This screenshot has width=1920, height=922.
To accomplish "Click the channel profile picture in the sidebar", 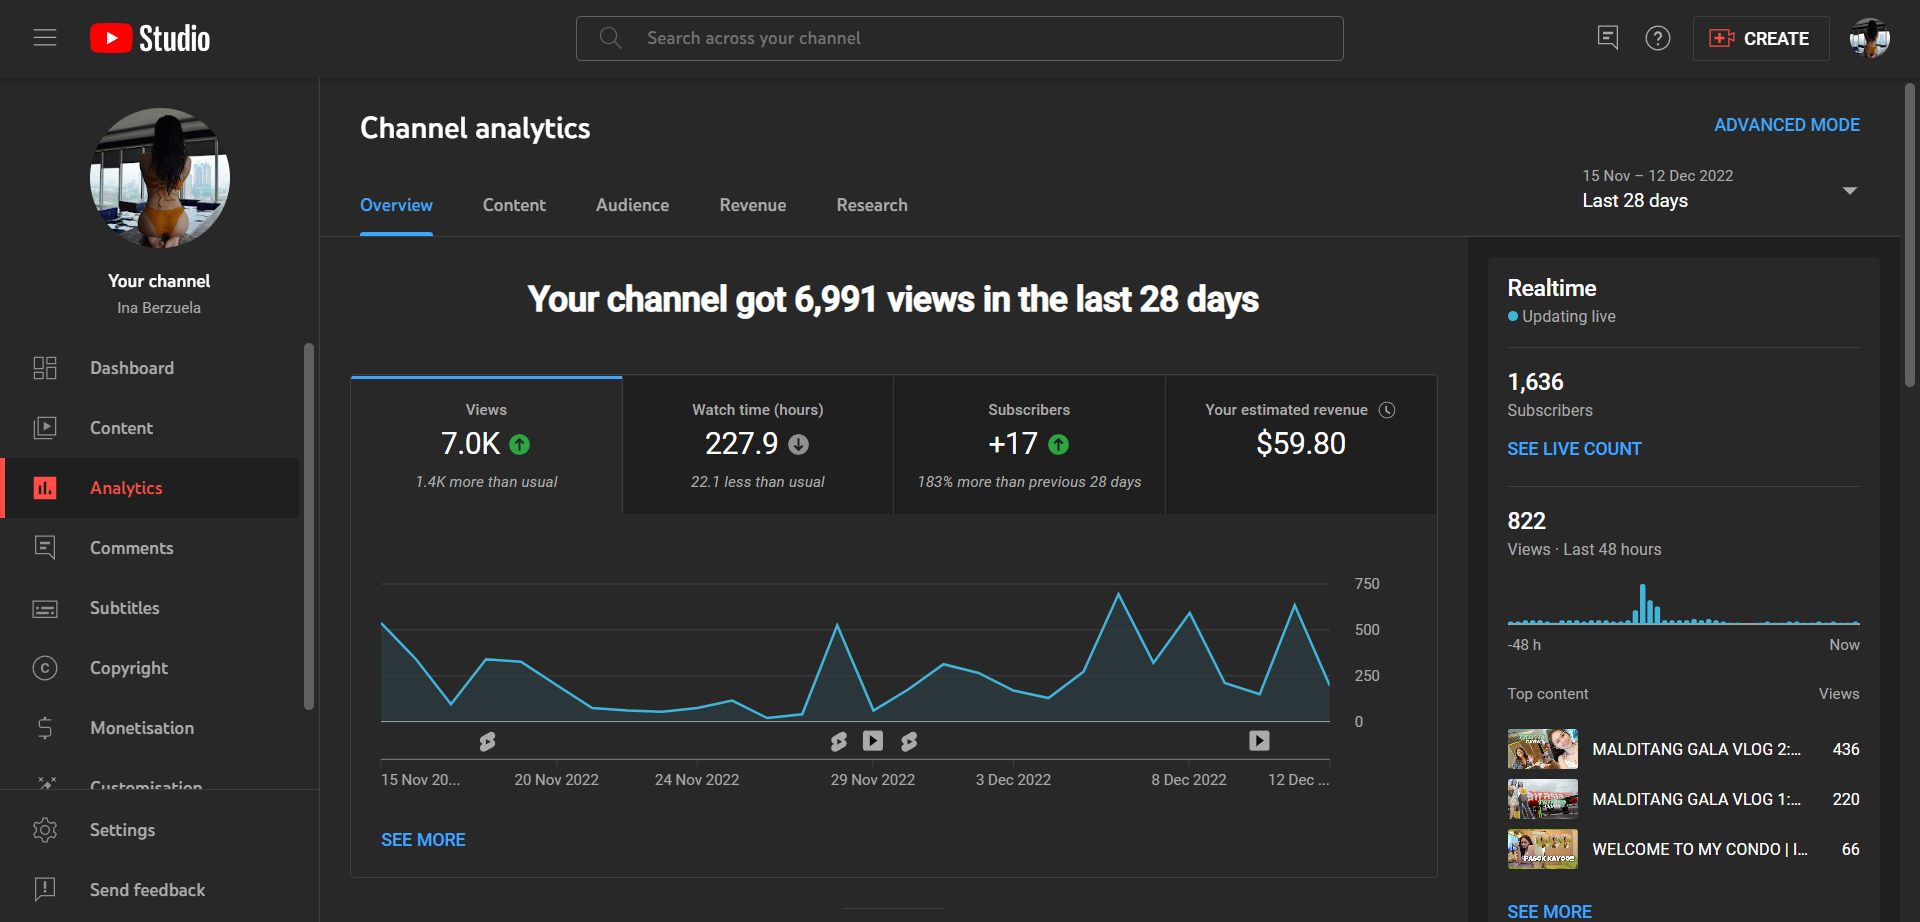I will 160,178.
